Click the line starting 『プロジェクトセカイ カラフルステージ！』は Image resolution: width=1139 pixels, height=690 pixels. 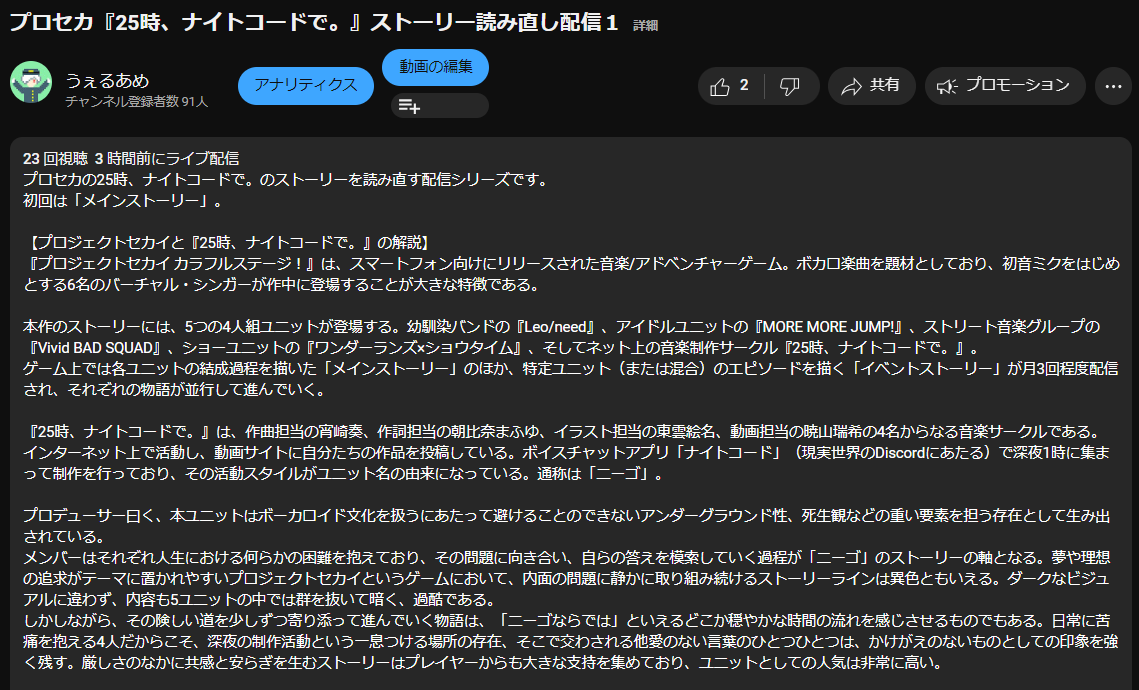[571, 264]
